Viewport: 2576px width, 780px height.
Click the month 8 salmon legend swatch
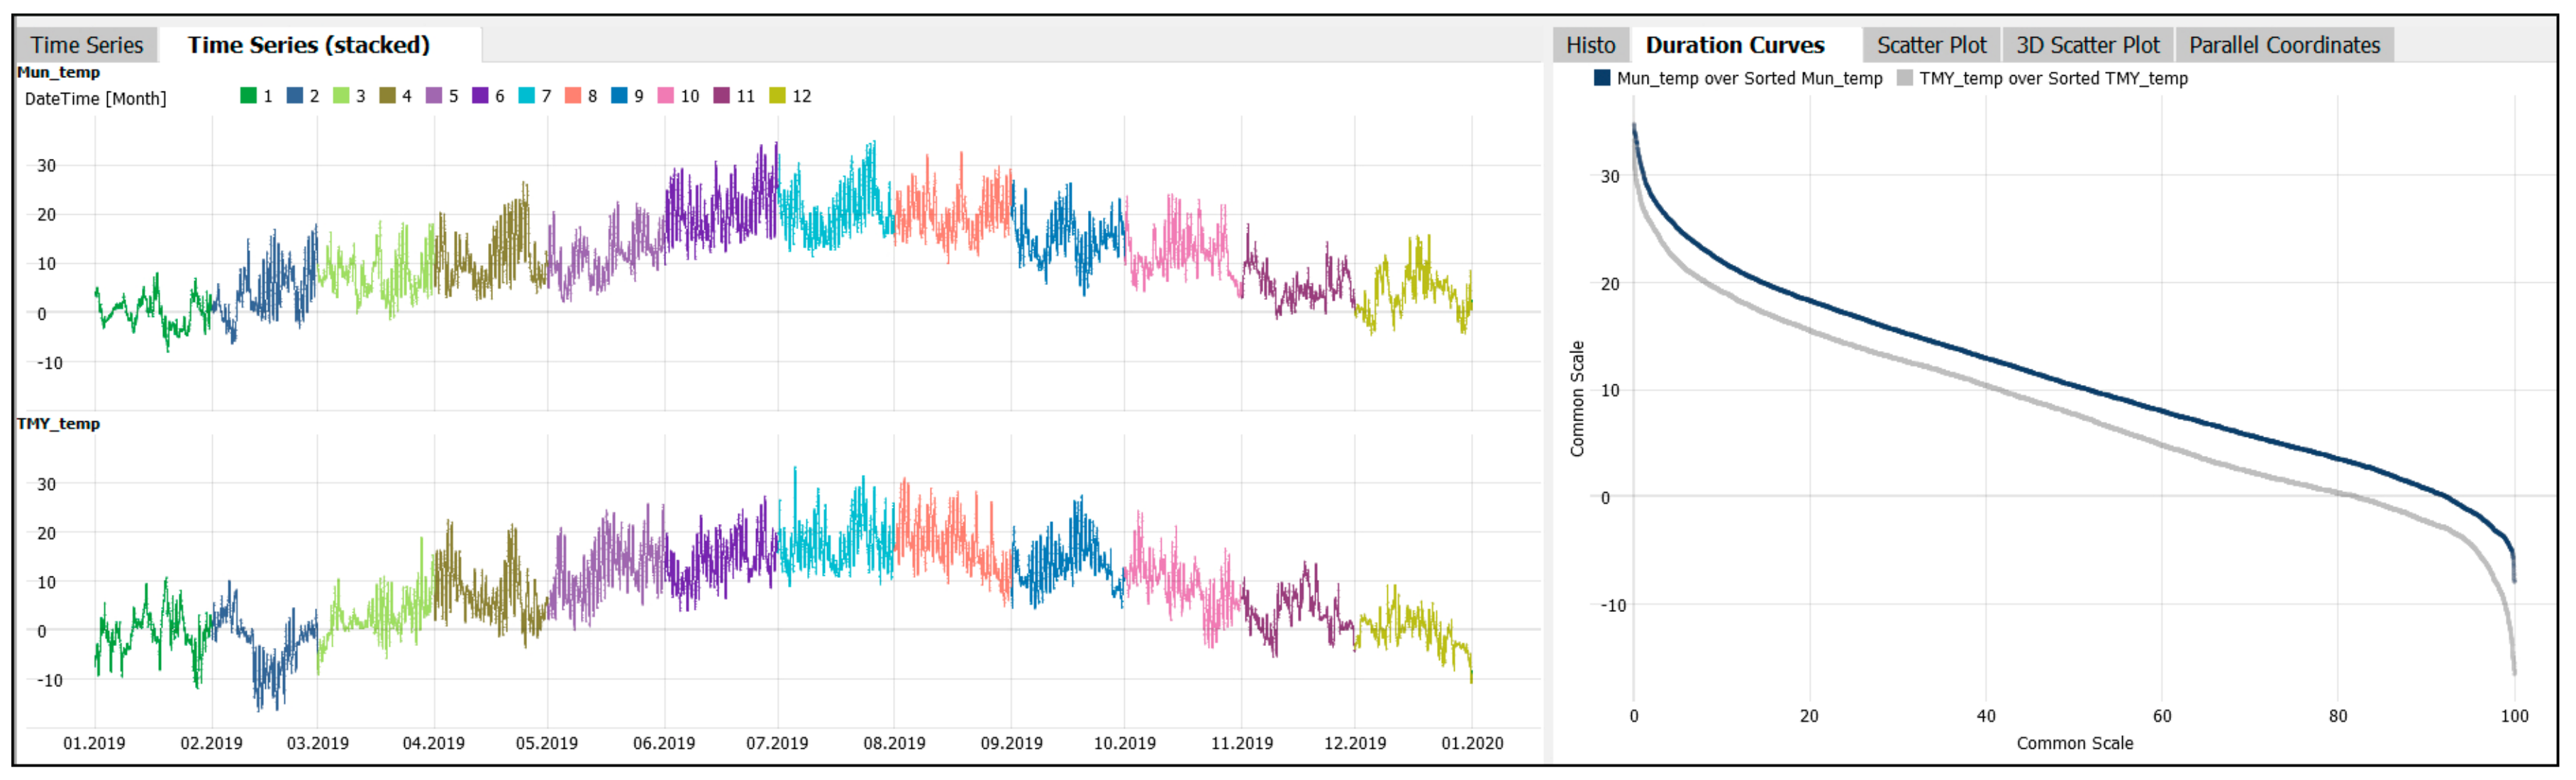click(573, 96)
